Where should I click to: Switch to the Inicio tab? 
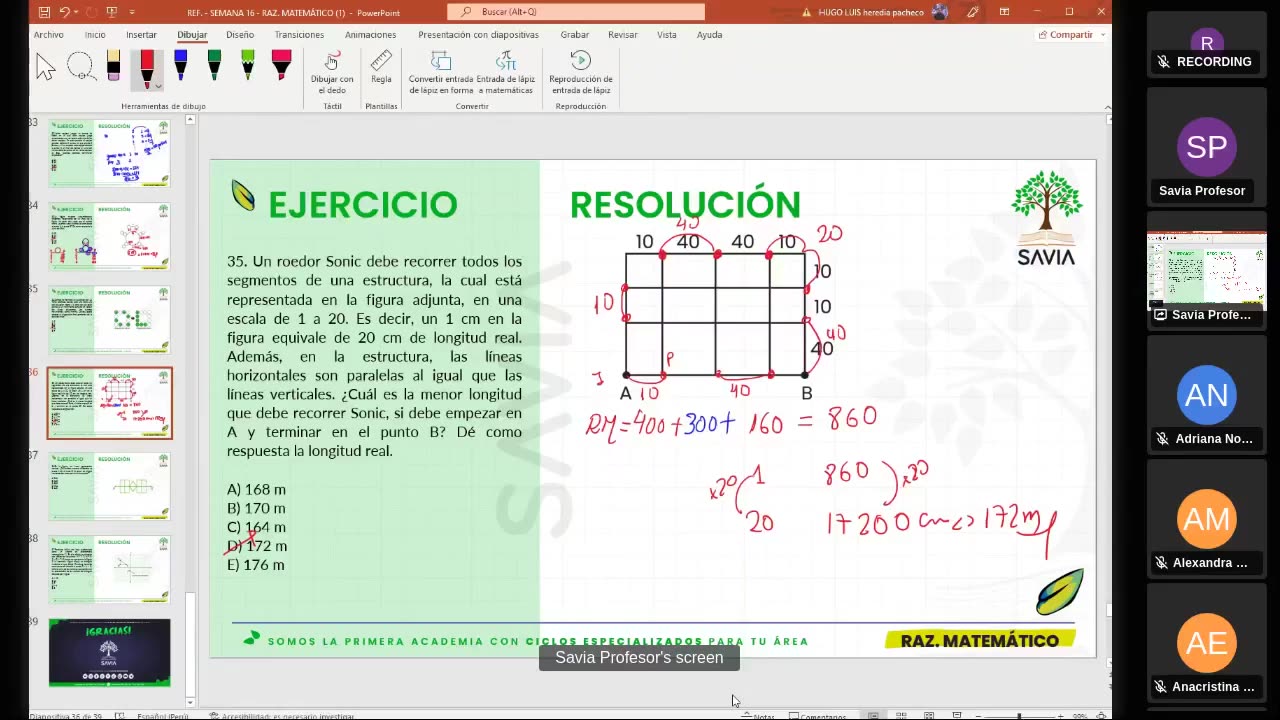tap(95, 35)
